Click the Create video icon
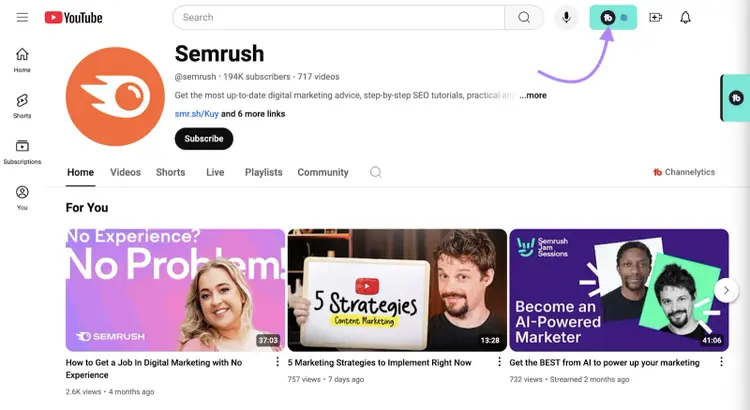Screen dimensions: 750x410 (655, 18)
